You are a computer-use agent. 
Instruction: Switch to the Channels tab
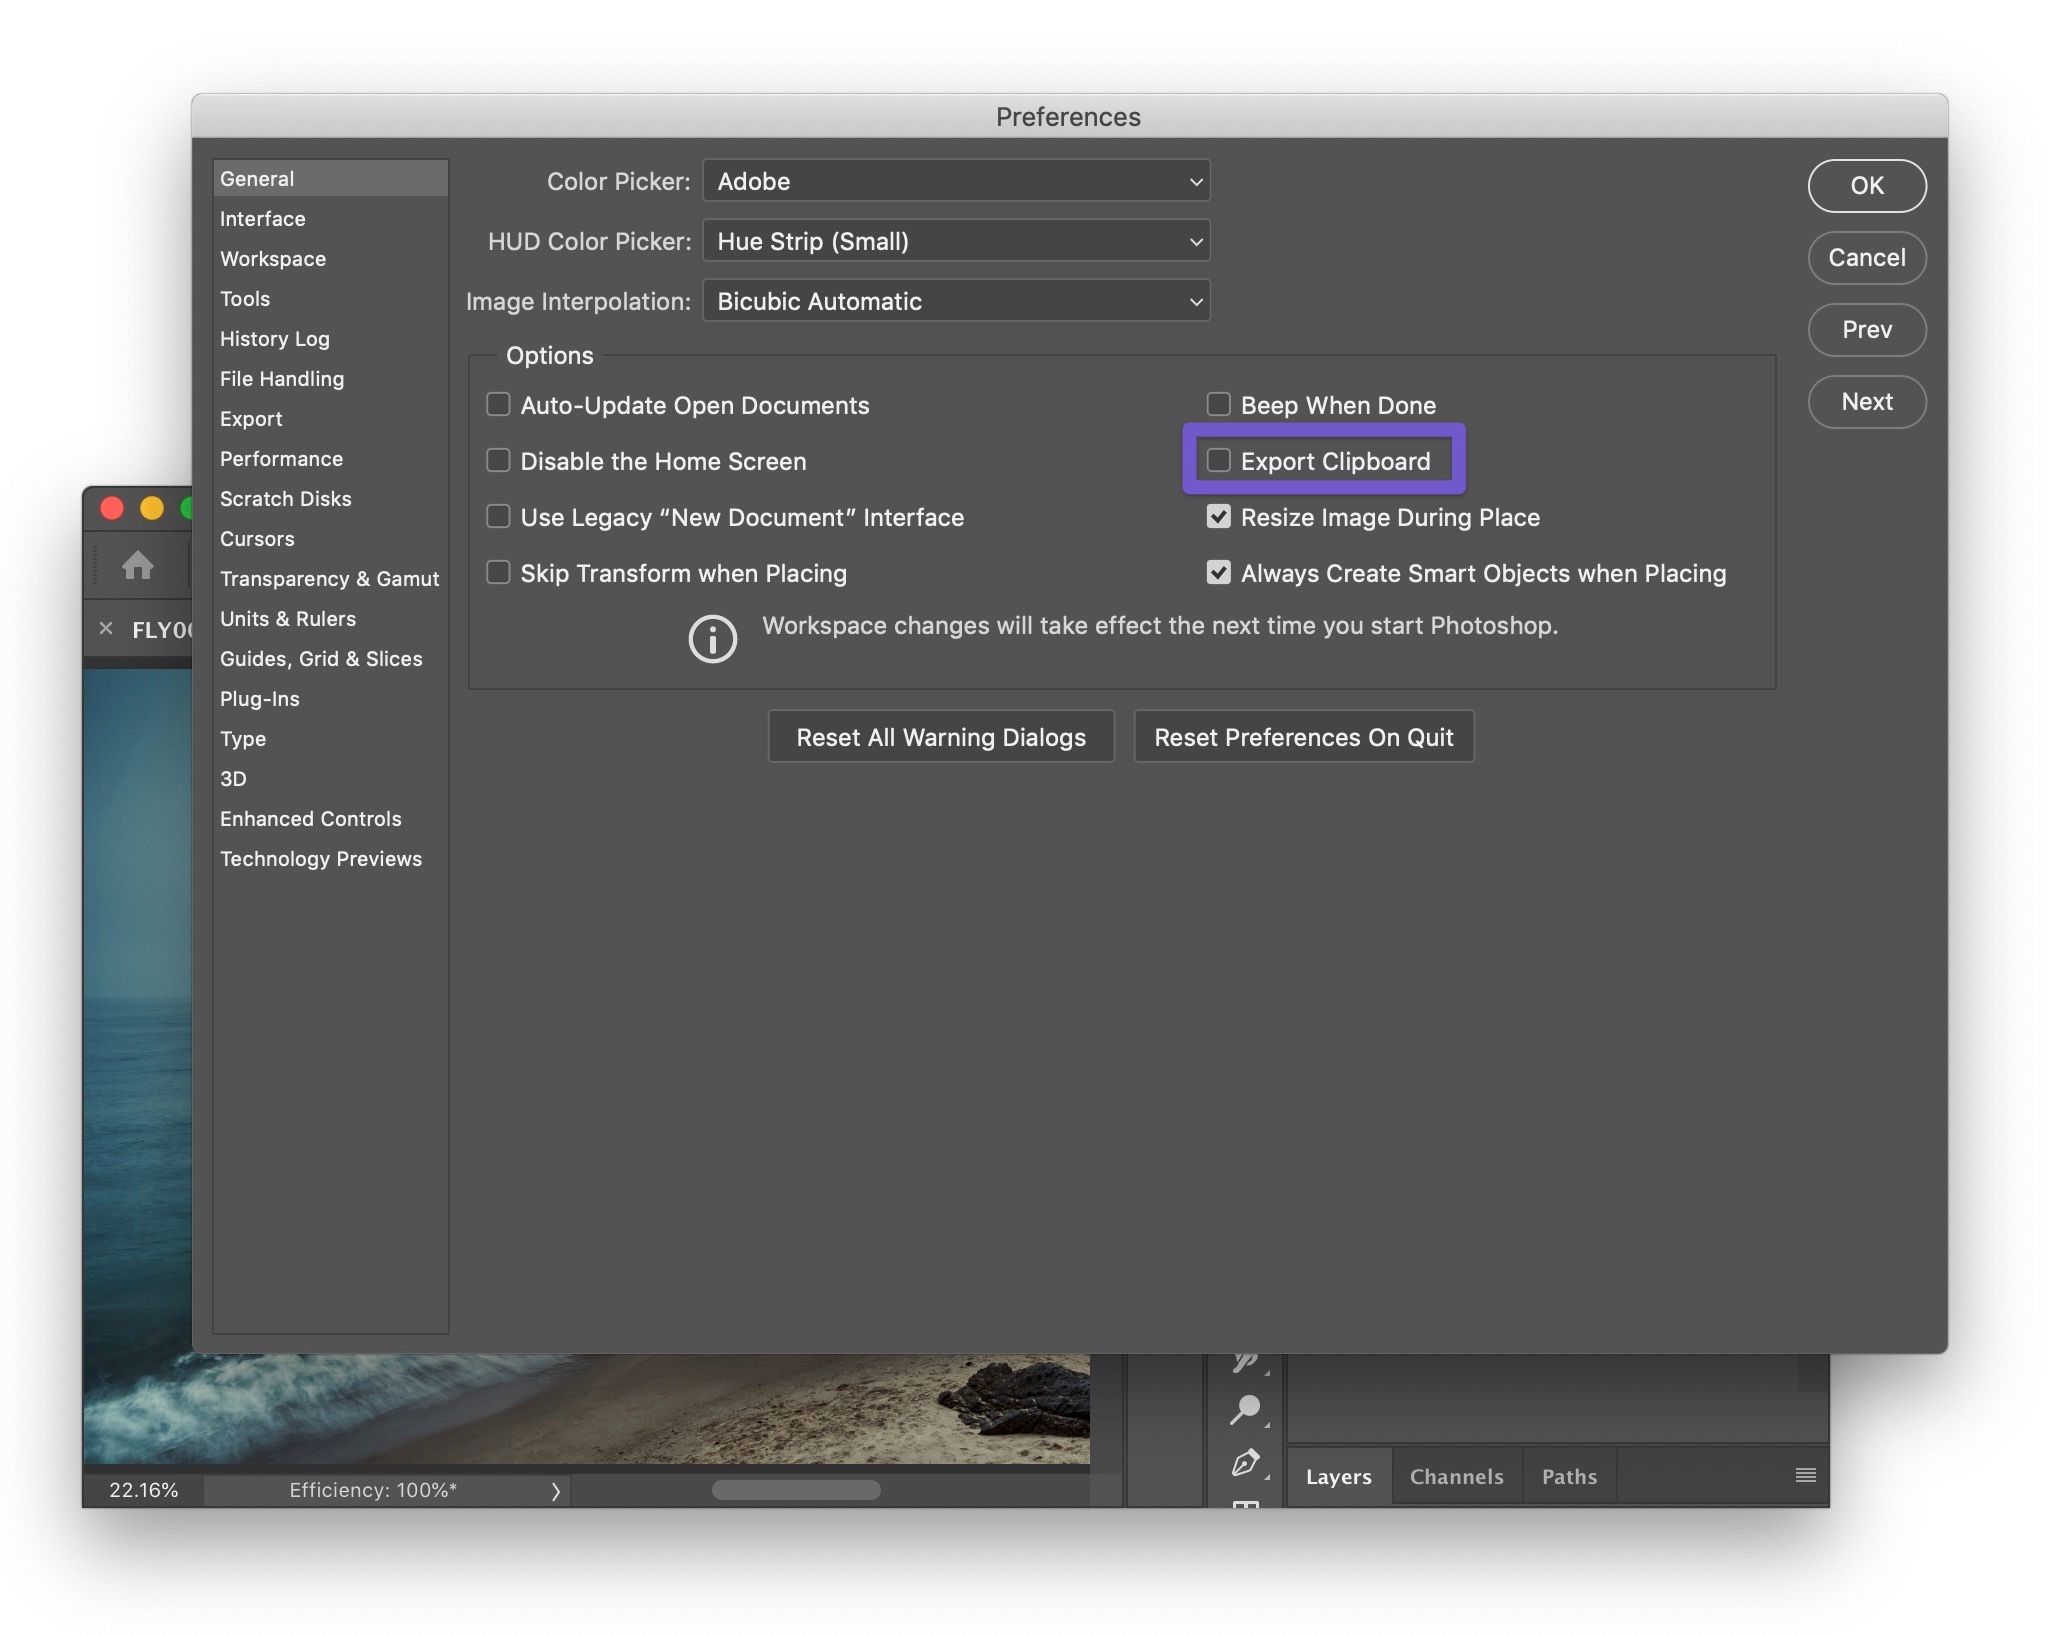tap(1456, 1476)
